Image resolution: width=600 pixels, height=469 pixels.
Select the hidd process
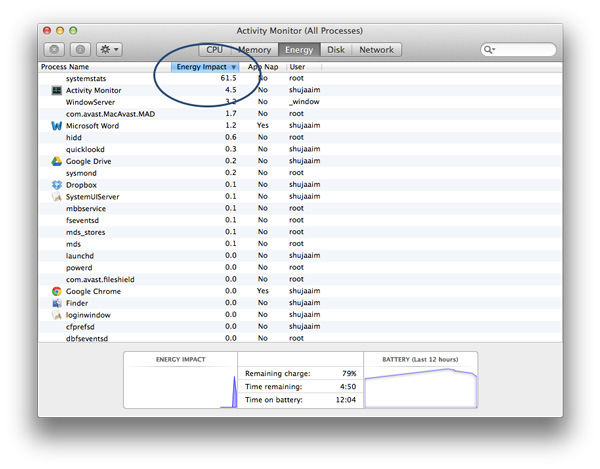click(300, 137)
